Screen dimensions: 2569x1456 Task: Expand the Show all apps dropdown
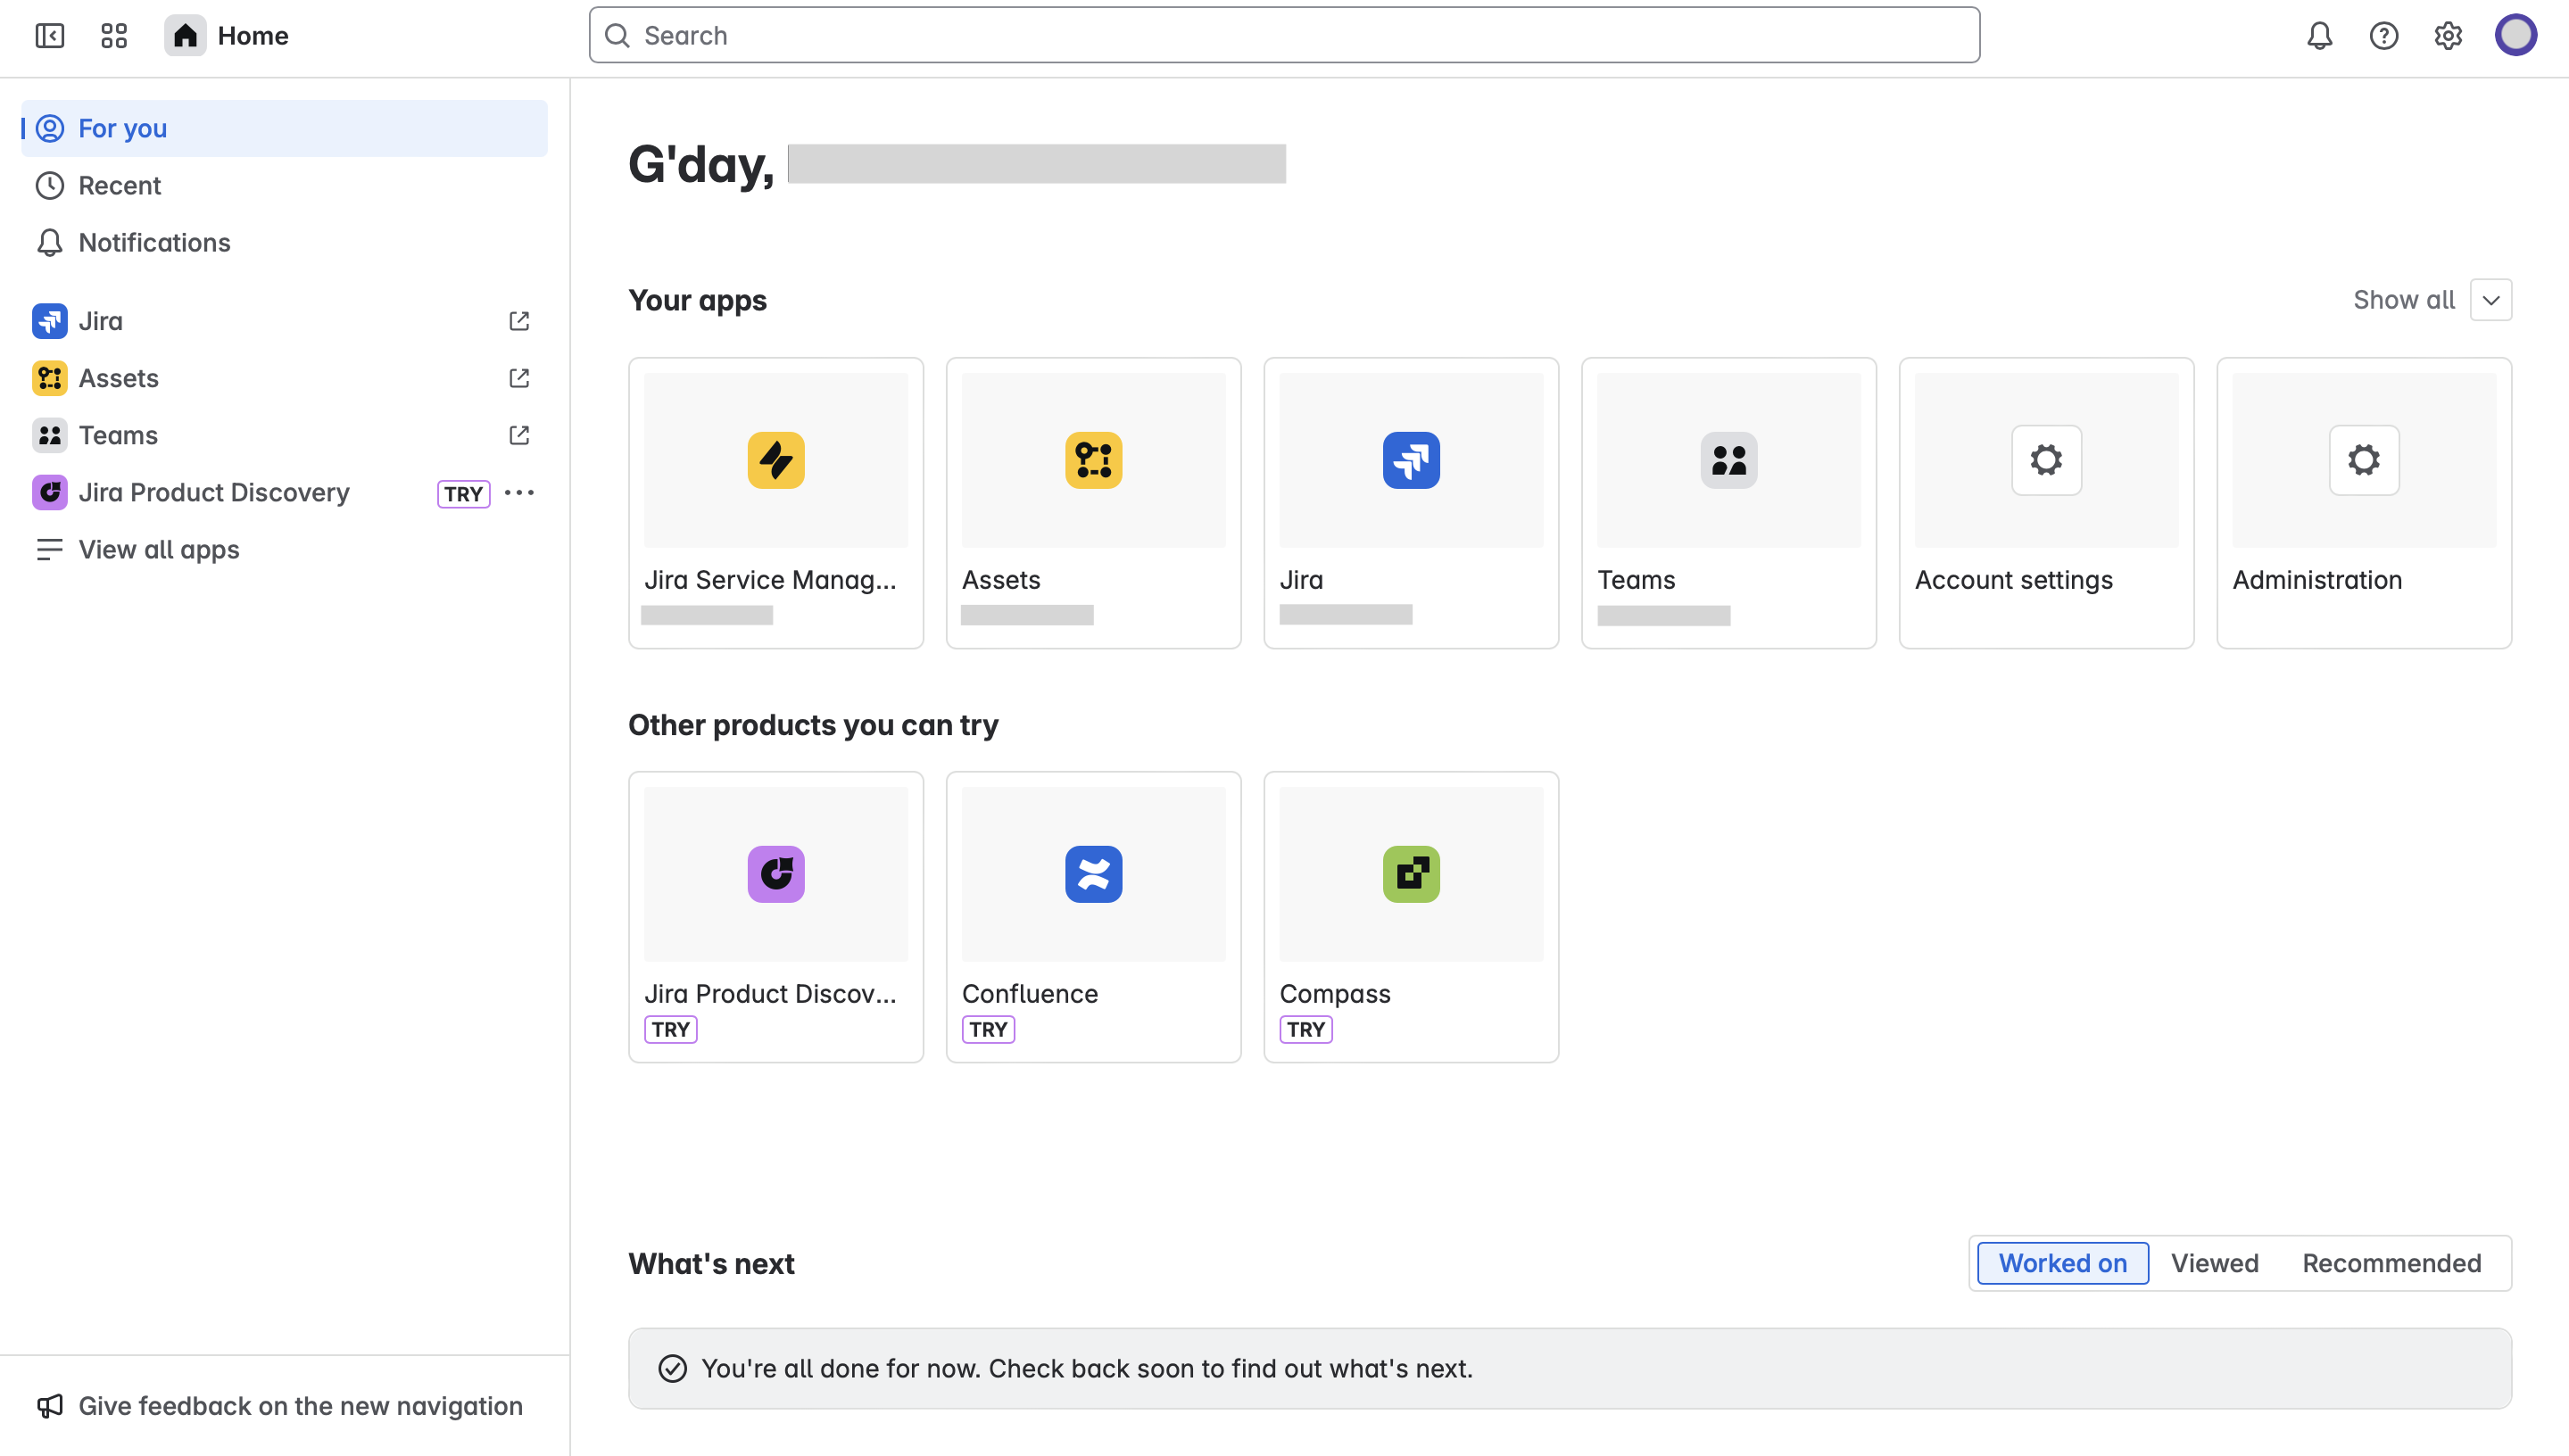(x=2491, y=299)
